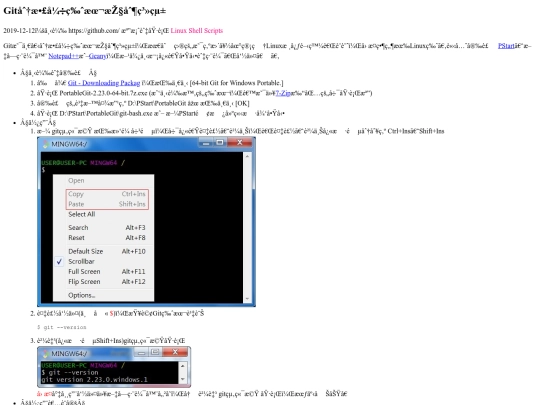The image size is (540, 405).
Task: Click the '$ git --version' code line
Action: pyautogui.click(x=62, y=327)
